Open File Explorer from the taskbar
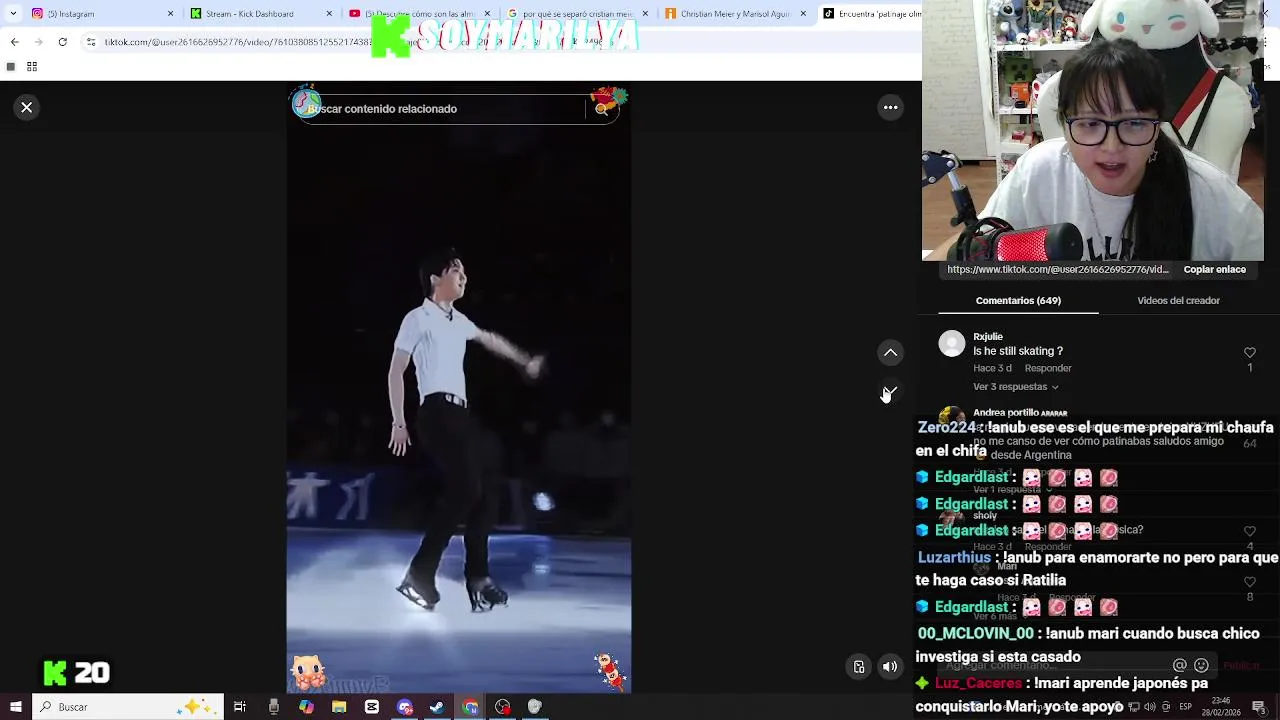This screenshot has height=720, width=1280. (x=339, y=707)
